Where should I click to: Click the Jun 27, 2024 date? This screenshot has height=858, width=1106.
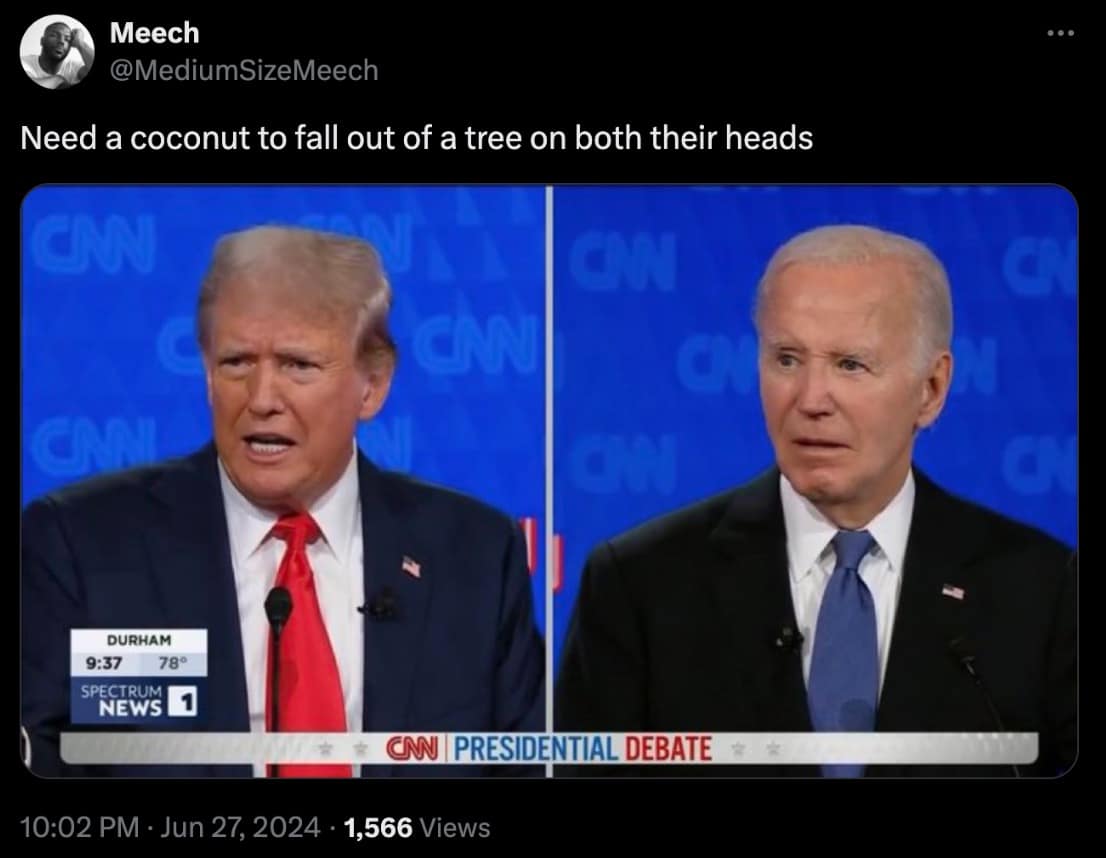(240, 827)
